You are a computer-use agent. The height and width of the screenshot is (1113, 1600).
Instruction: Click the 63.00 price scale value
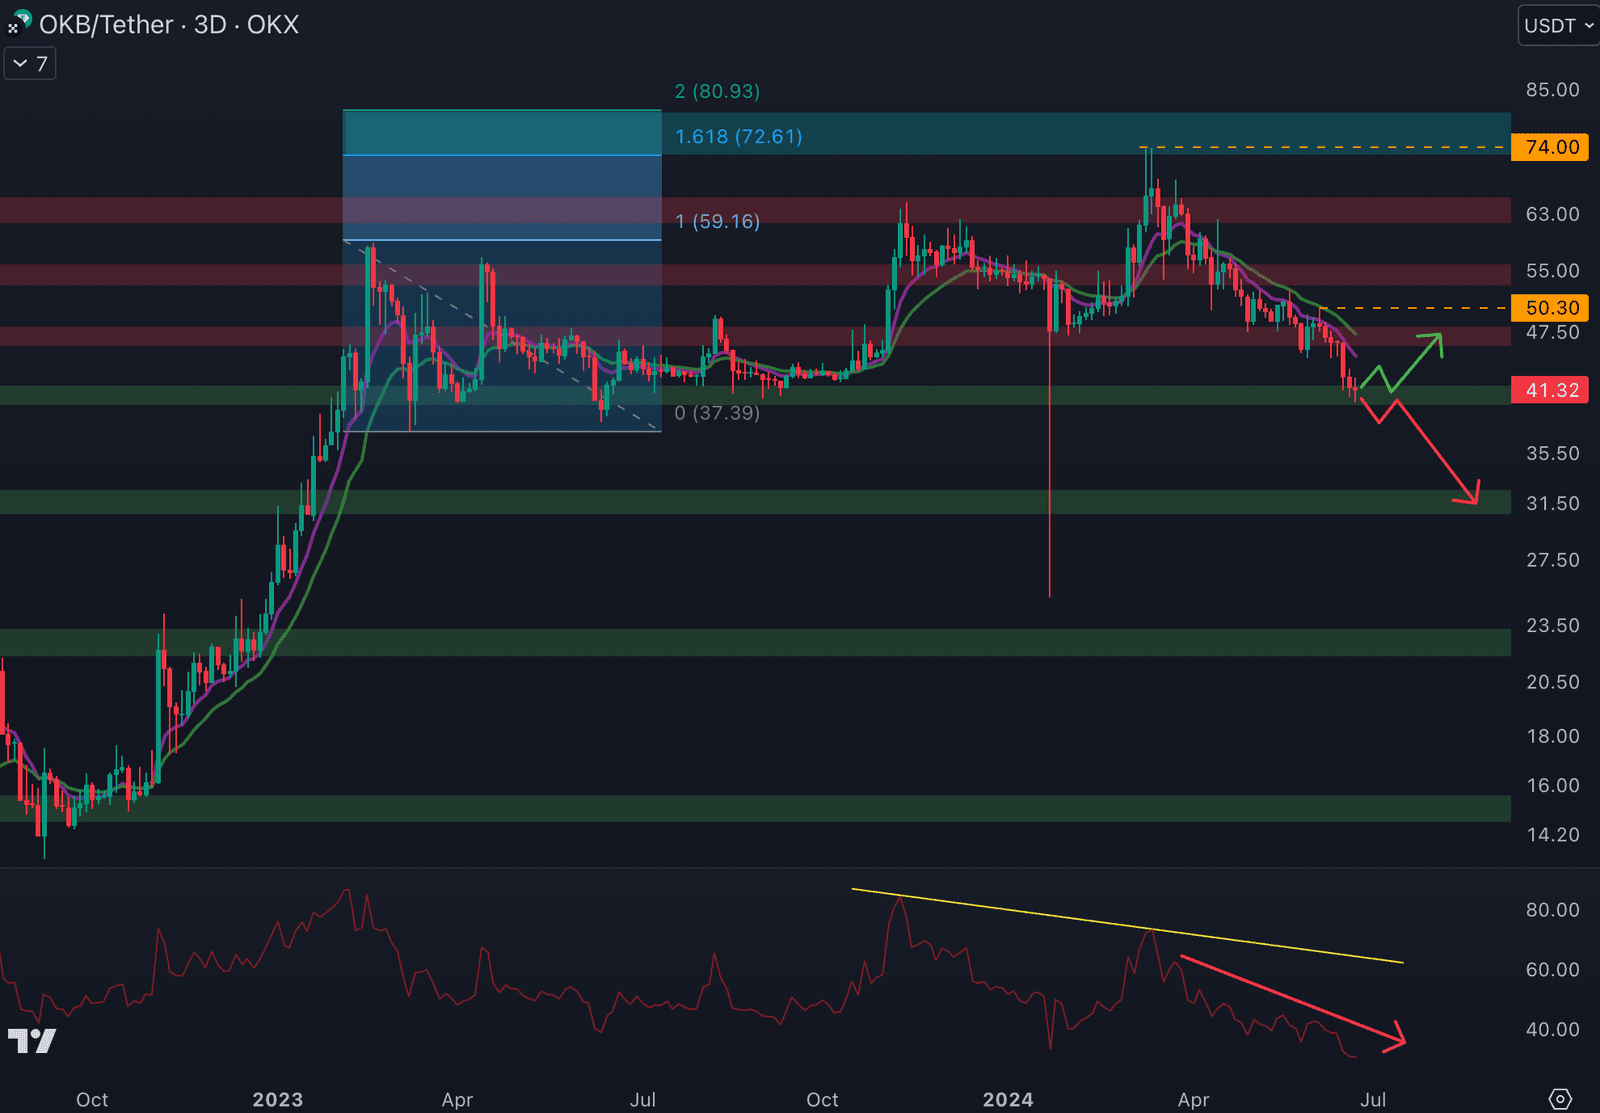point(1552,214)
